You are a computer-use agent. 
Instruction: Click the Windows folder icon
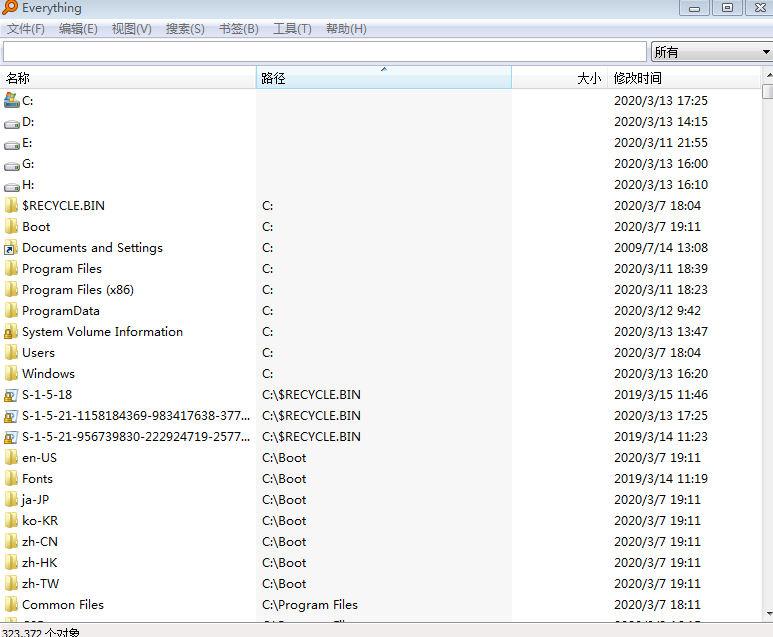pos(11,374)
